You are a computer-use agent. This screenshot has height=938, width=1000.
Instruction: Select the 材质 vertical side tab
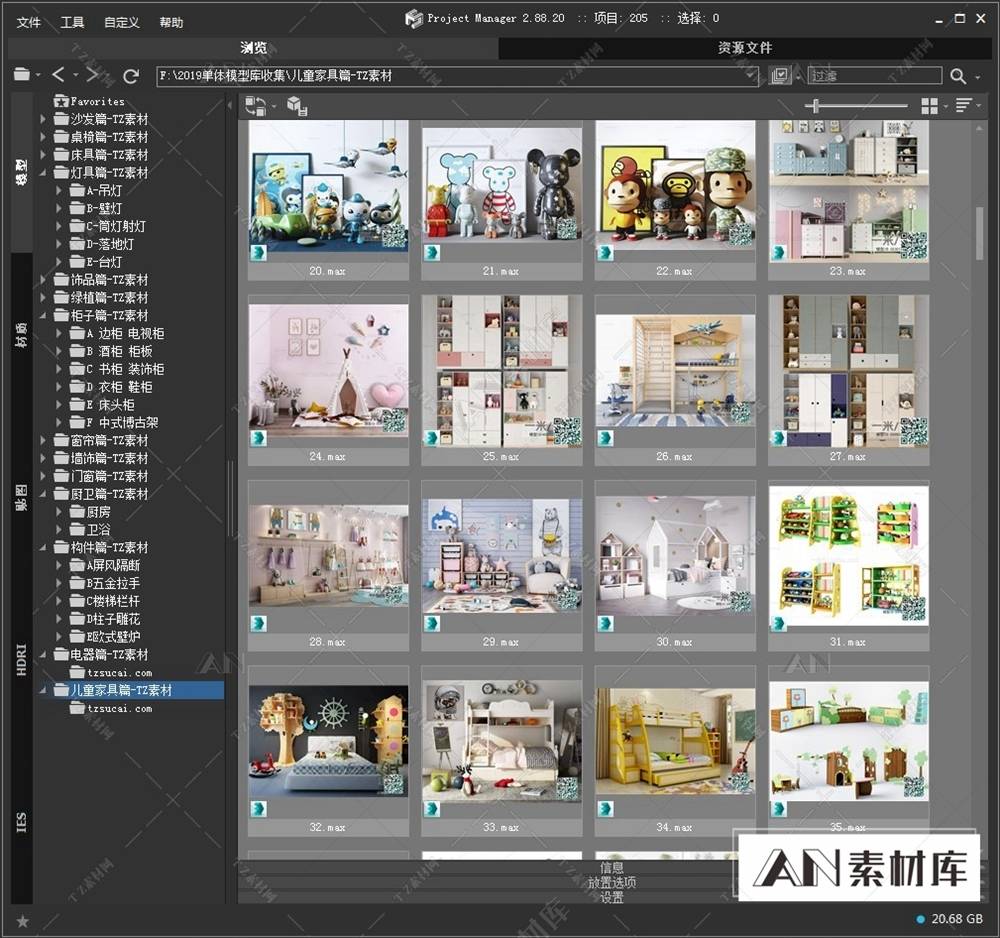tap(22, 335)
